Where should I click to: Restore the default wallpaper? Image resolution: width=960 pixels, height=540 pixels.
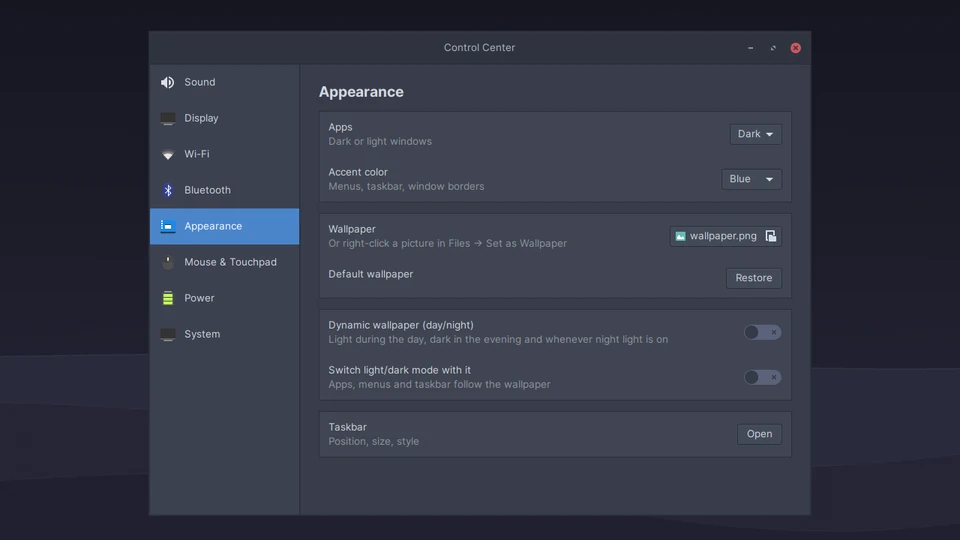(754, 278)
